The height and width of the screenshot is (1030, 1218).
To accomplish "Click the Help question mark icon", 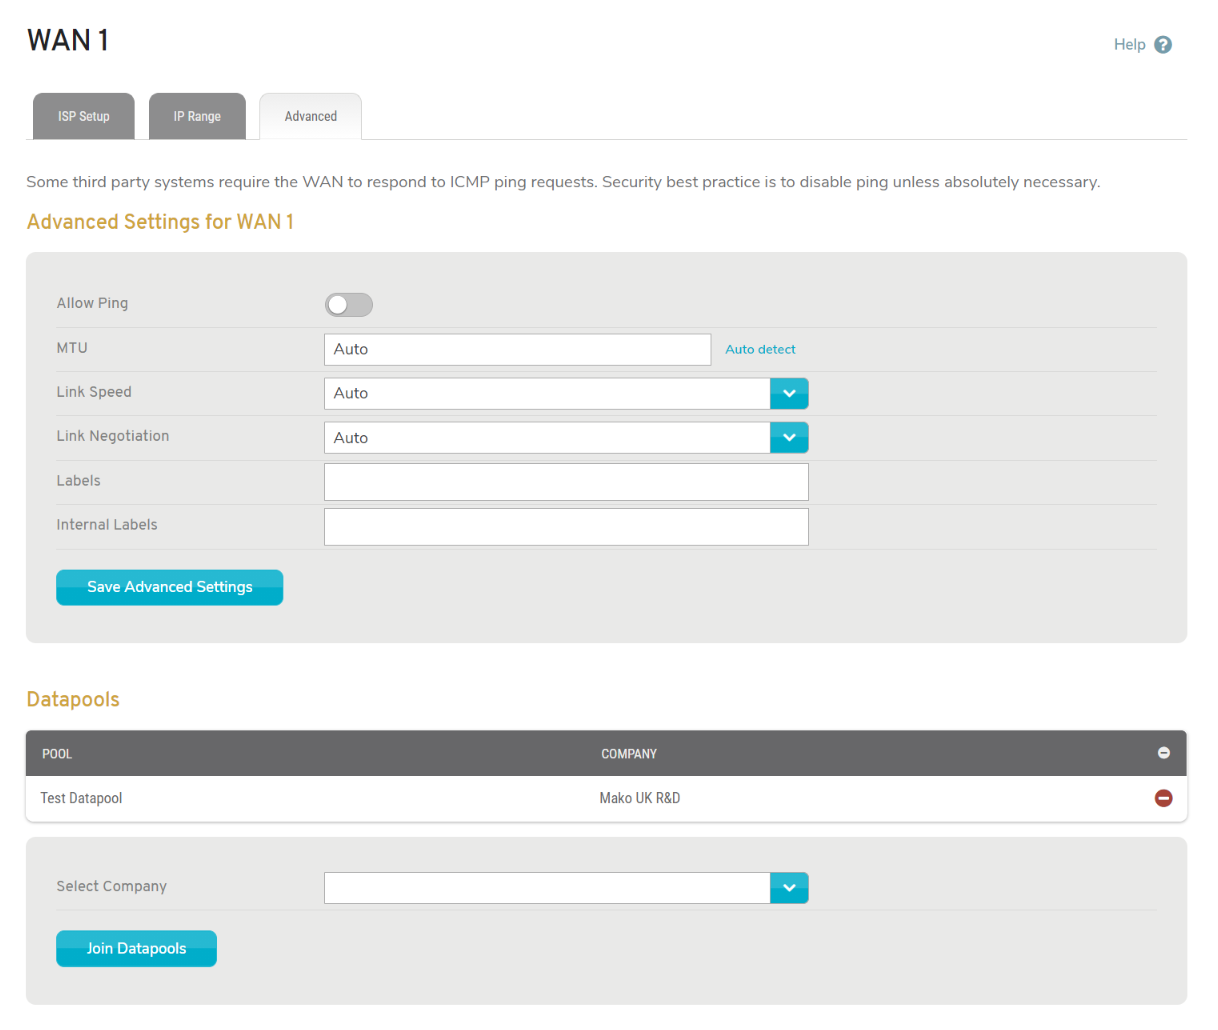I will pyautogui.click(x=1162, y=45).
